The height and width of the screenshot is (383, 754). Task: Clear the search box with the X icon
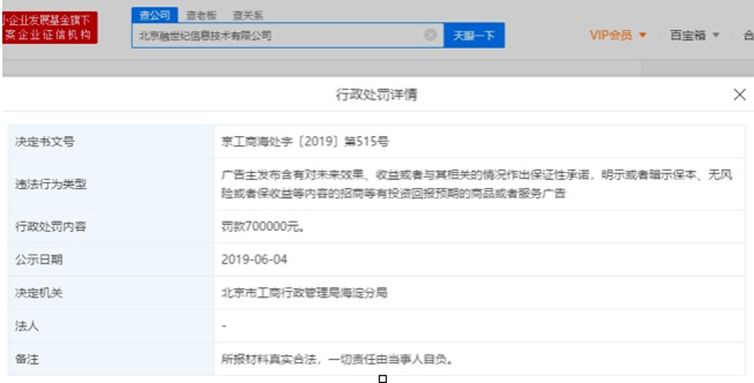(x=430, y=35)
